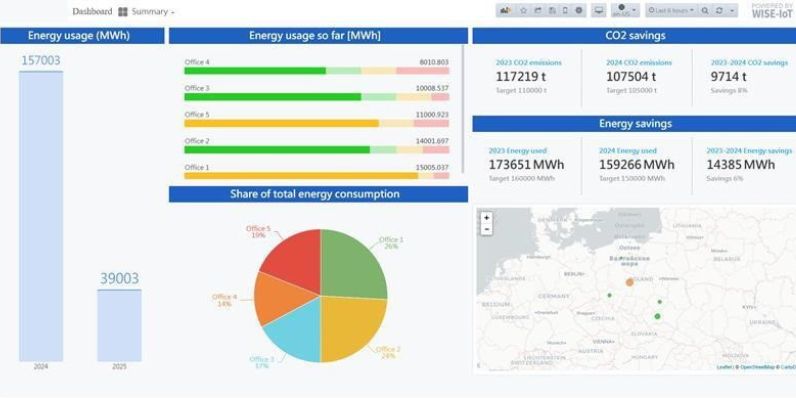Star this dashboard as favorite

point(523,10)
